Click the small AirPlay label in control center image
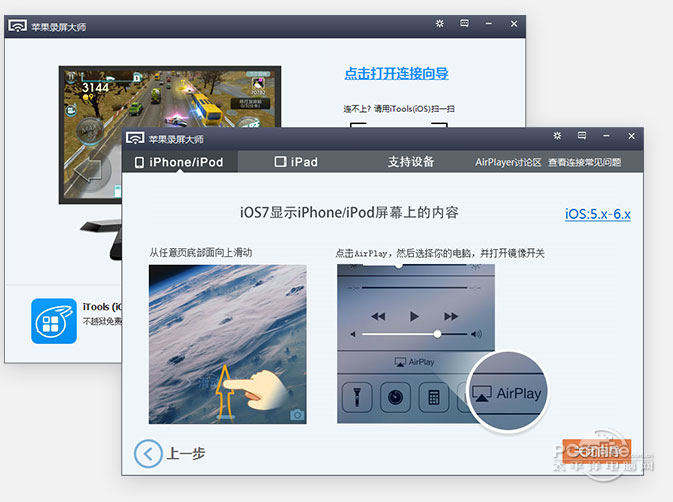This screenshot has height=502, width=673. pos(415,362)
